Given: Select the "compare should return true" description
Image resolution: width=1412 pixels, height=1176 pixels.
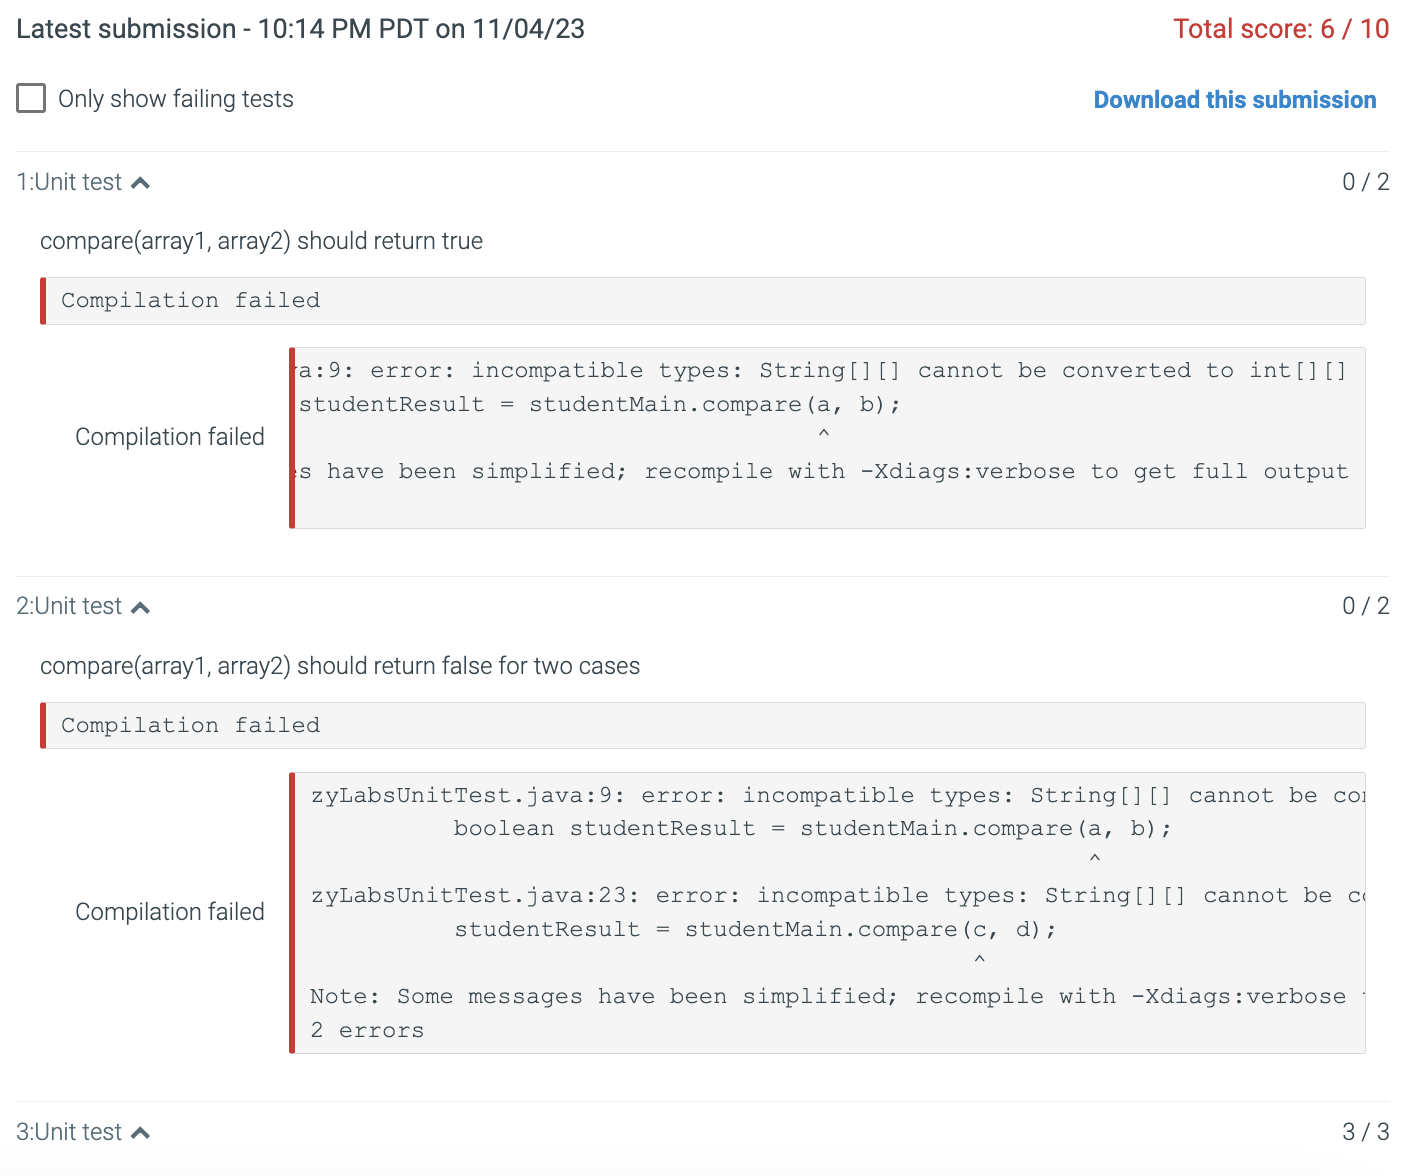Looking at the screenshot, I should (261, 240).
